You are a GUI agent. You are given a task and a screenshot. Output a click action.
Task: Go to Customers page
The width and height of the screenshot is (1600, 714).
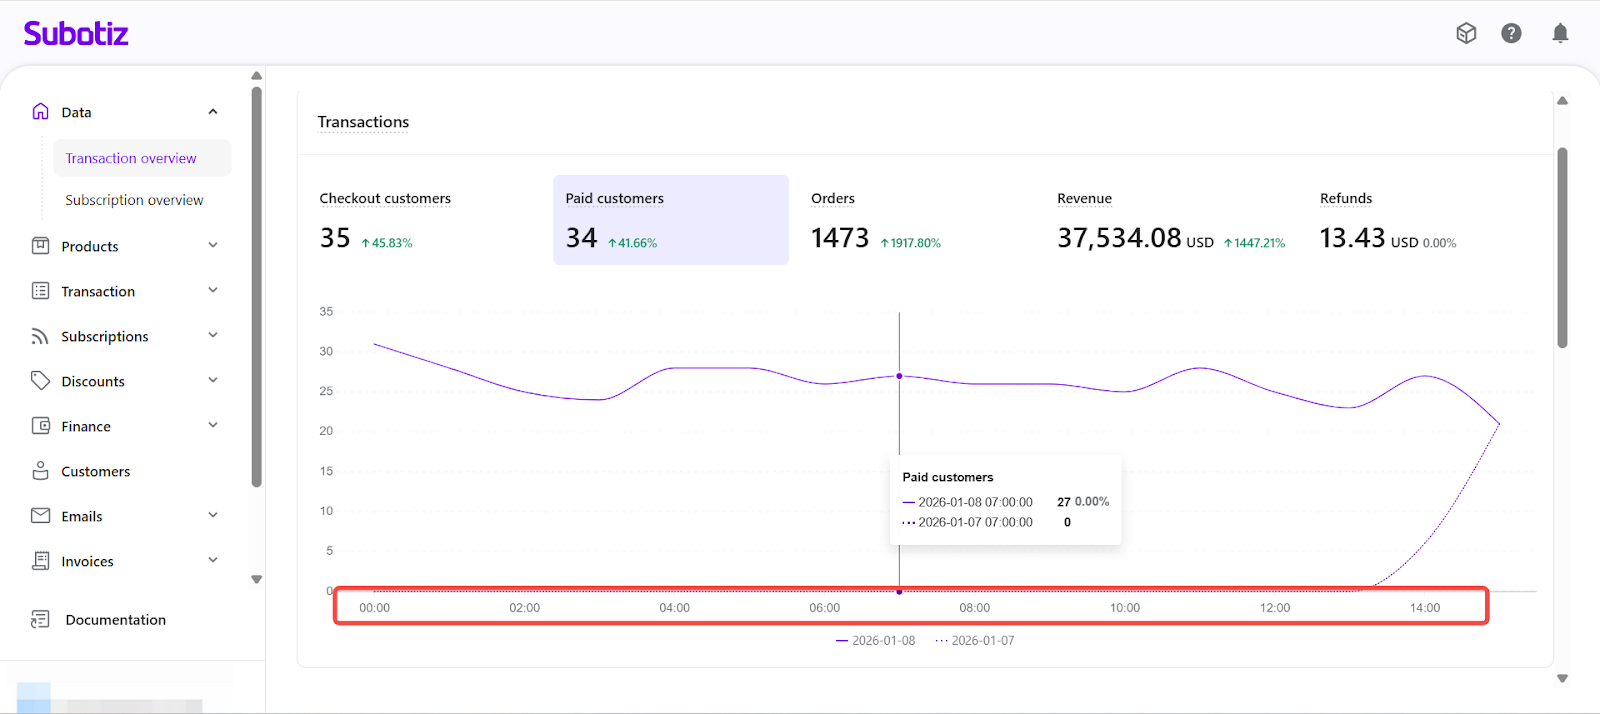tap(95, 471)
